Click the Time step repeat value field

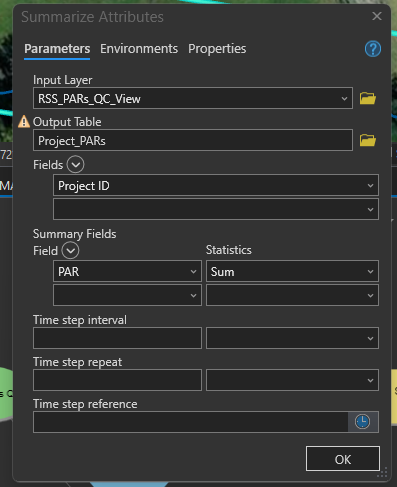[x=117, y=380]
